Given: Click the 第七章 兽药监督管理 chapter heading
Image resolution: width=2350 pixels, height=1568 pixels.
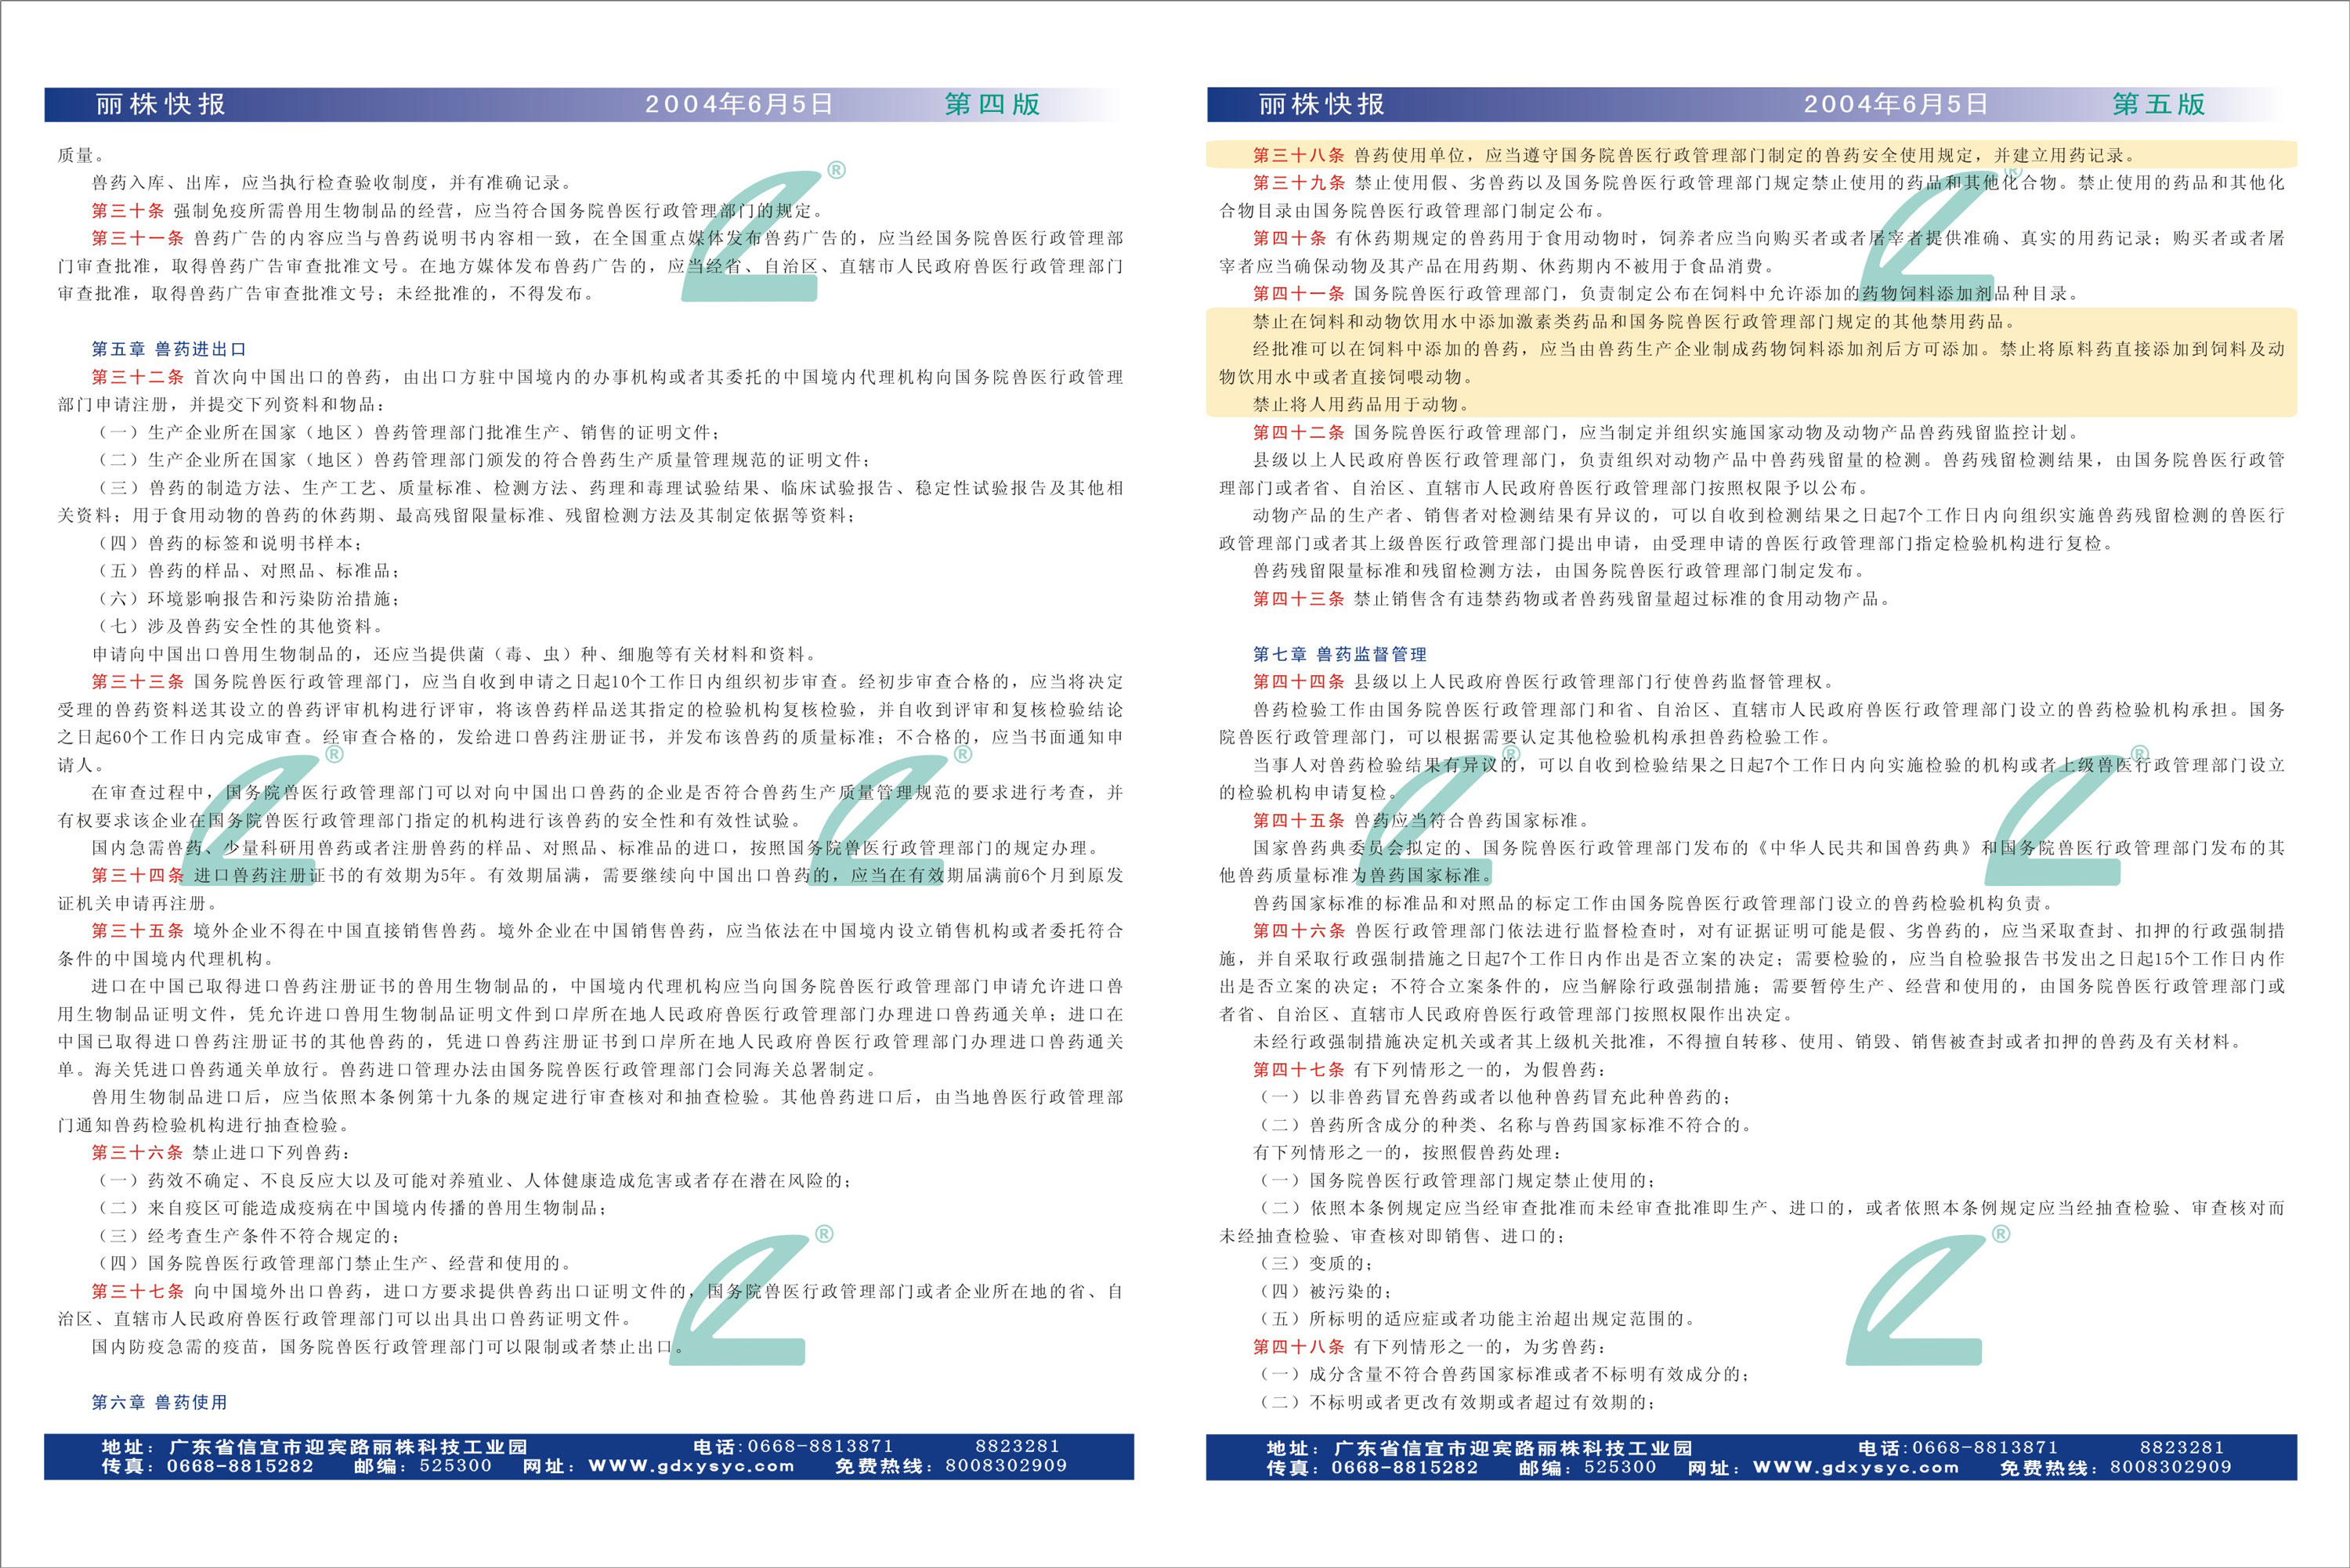Looking at the screenshot, I should pos(1339,654).
